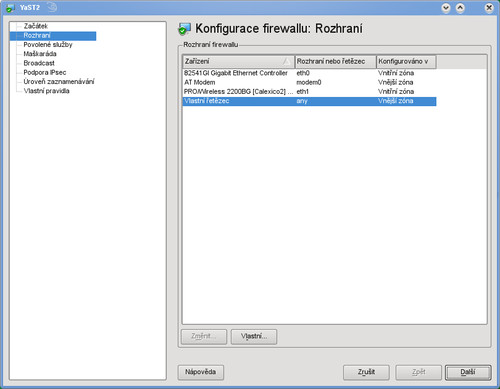Click the Změnit button

[204, 336]
